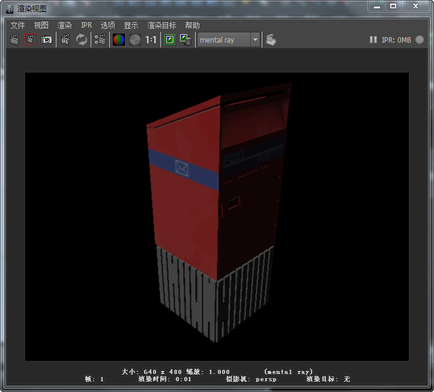This screenshot has width=434, height=392.
Task: Close the Render View window
Action: 415,6
